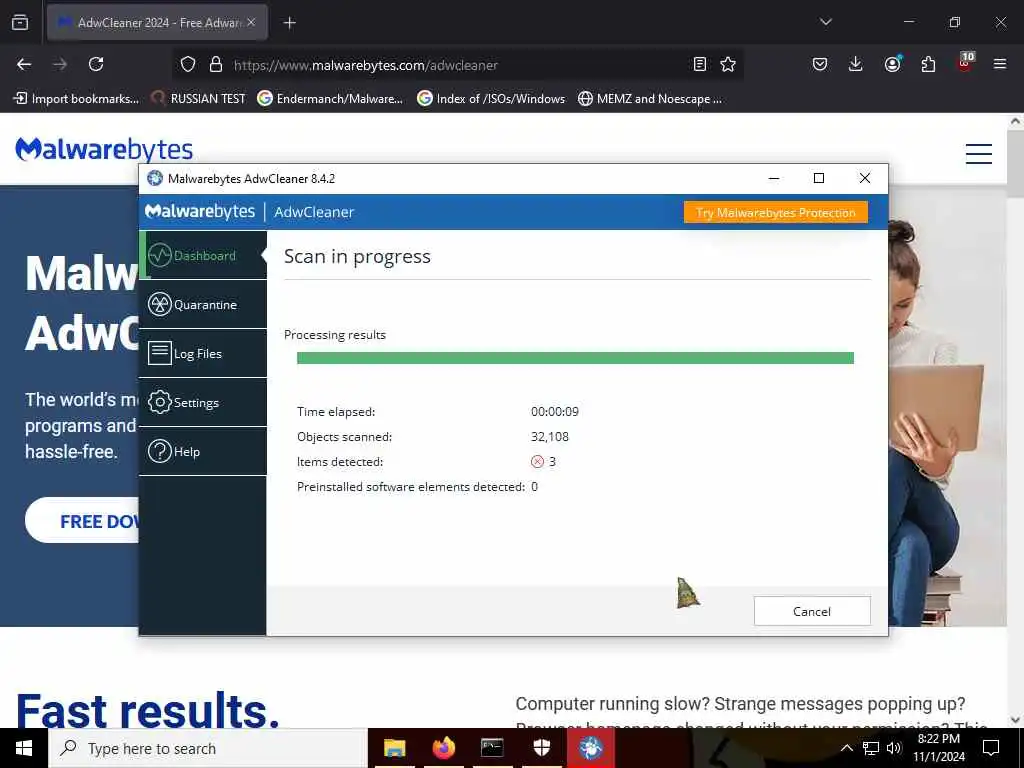The width and height of the screenshot is (1024, 768).
Task: Toggle reader view icon
Action: (699, 64)
